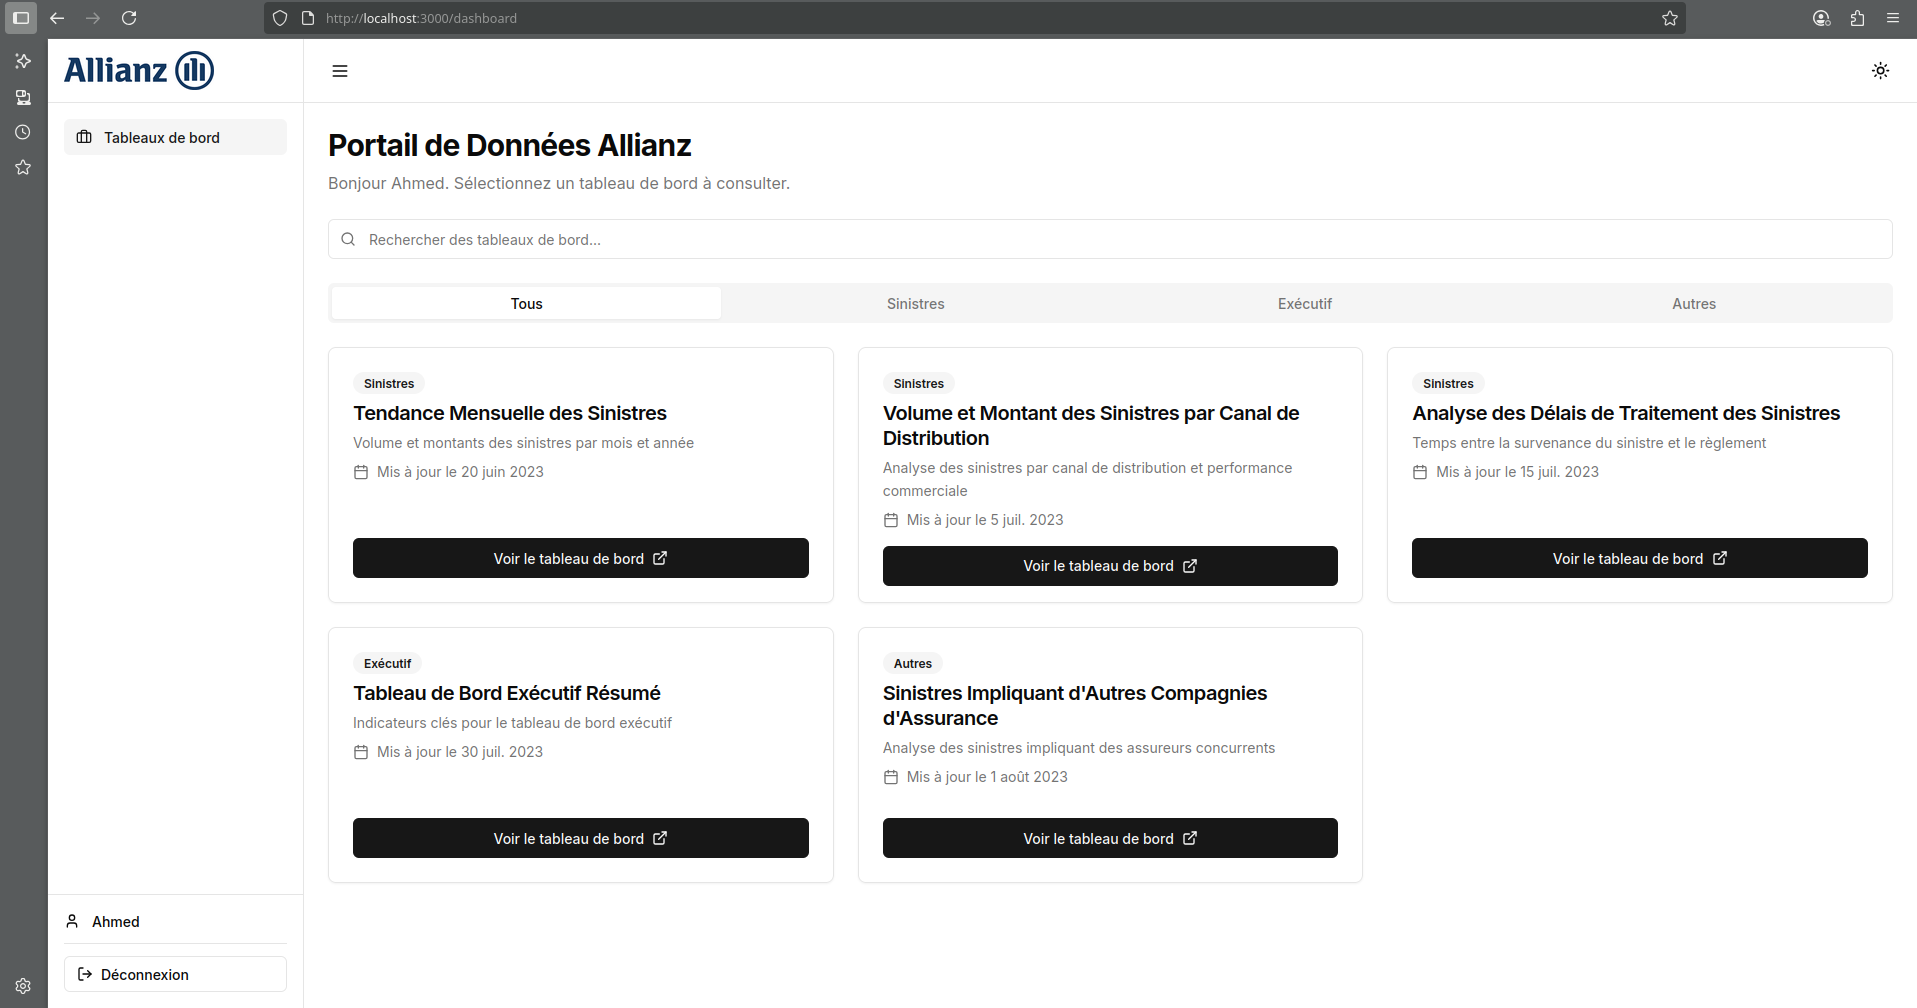Viewport: 1917px width, 1008px height.
Task: Open browsing history via the clock icon
Action: click(x=22, y=132)
